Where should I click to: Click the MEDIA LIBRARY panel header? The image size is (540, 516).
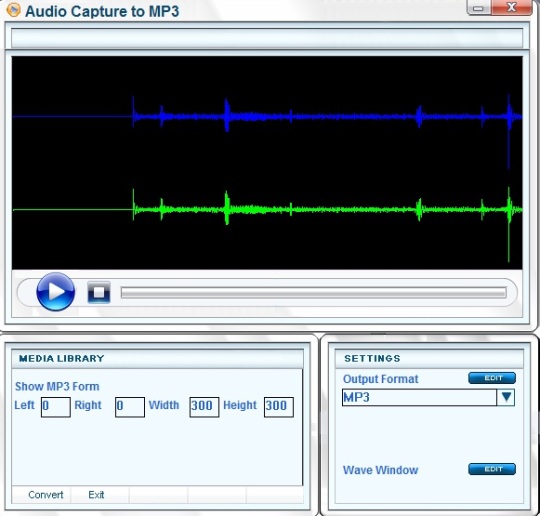(157, 359)
